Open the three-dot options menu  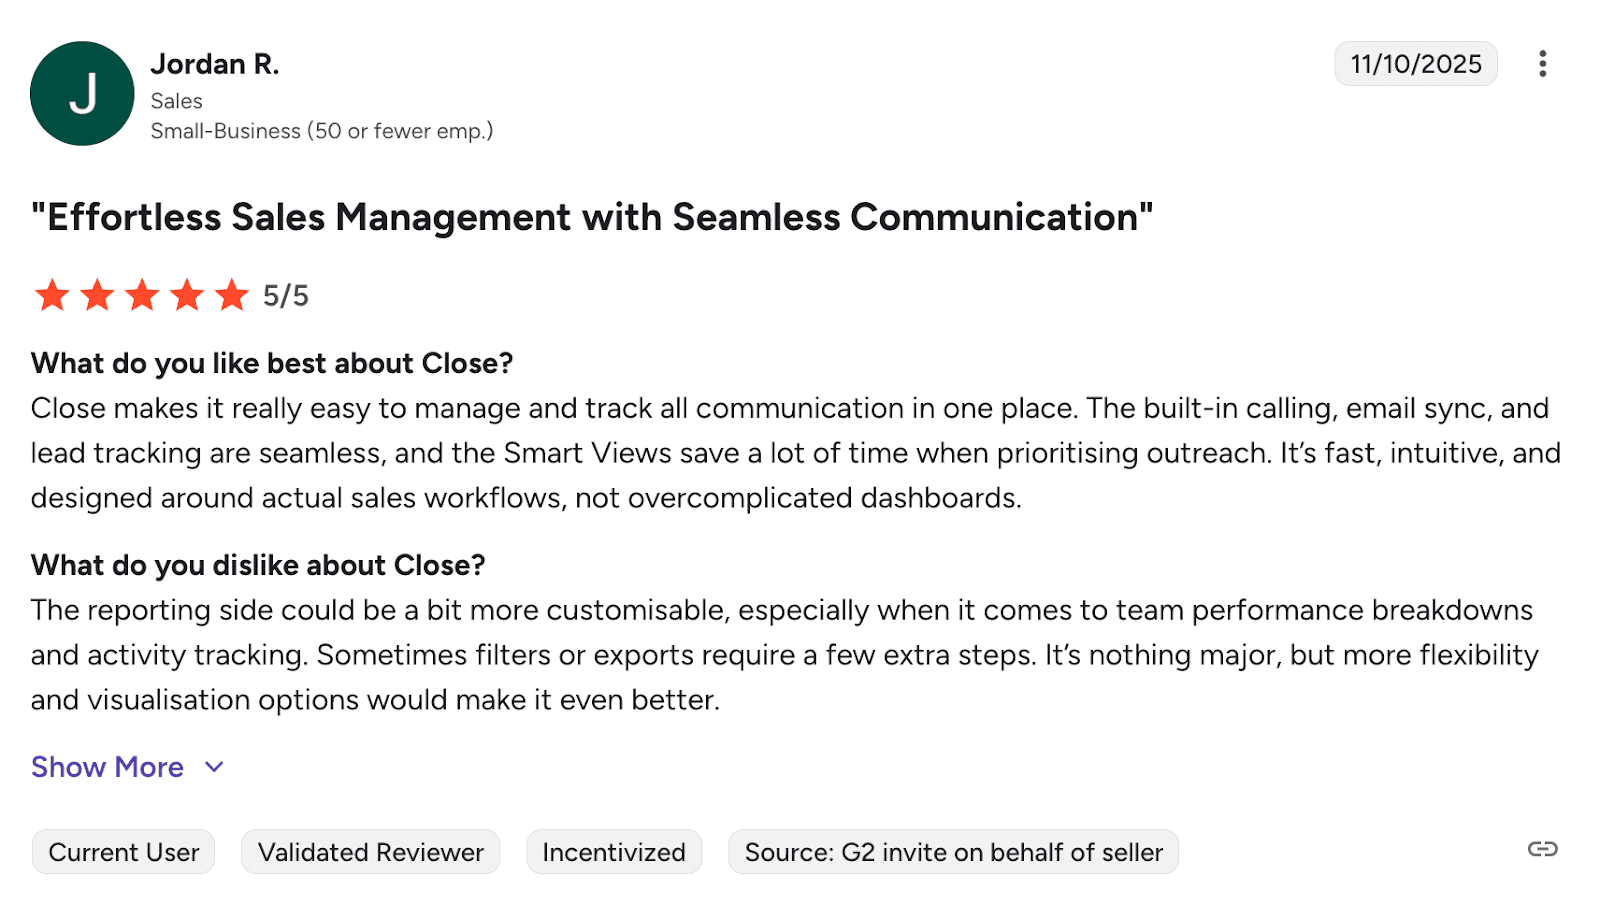[x=1542, y=64]
